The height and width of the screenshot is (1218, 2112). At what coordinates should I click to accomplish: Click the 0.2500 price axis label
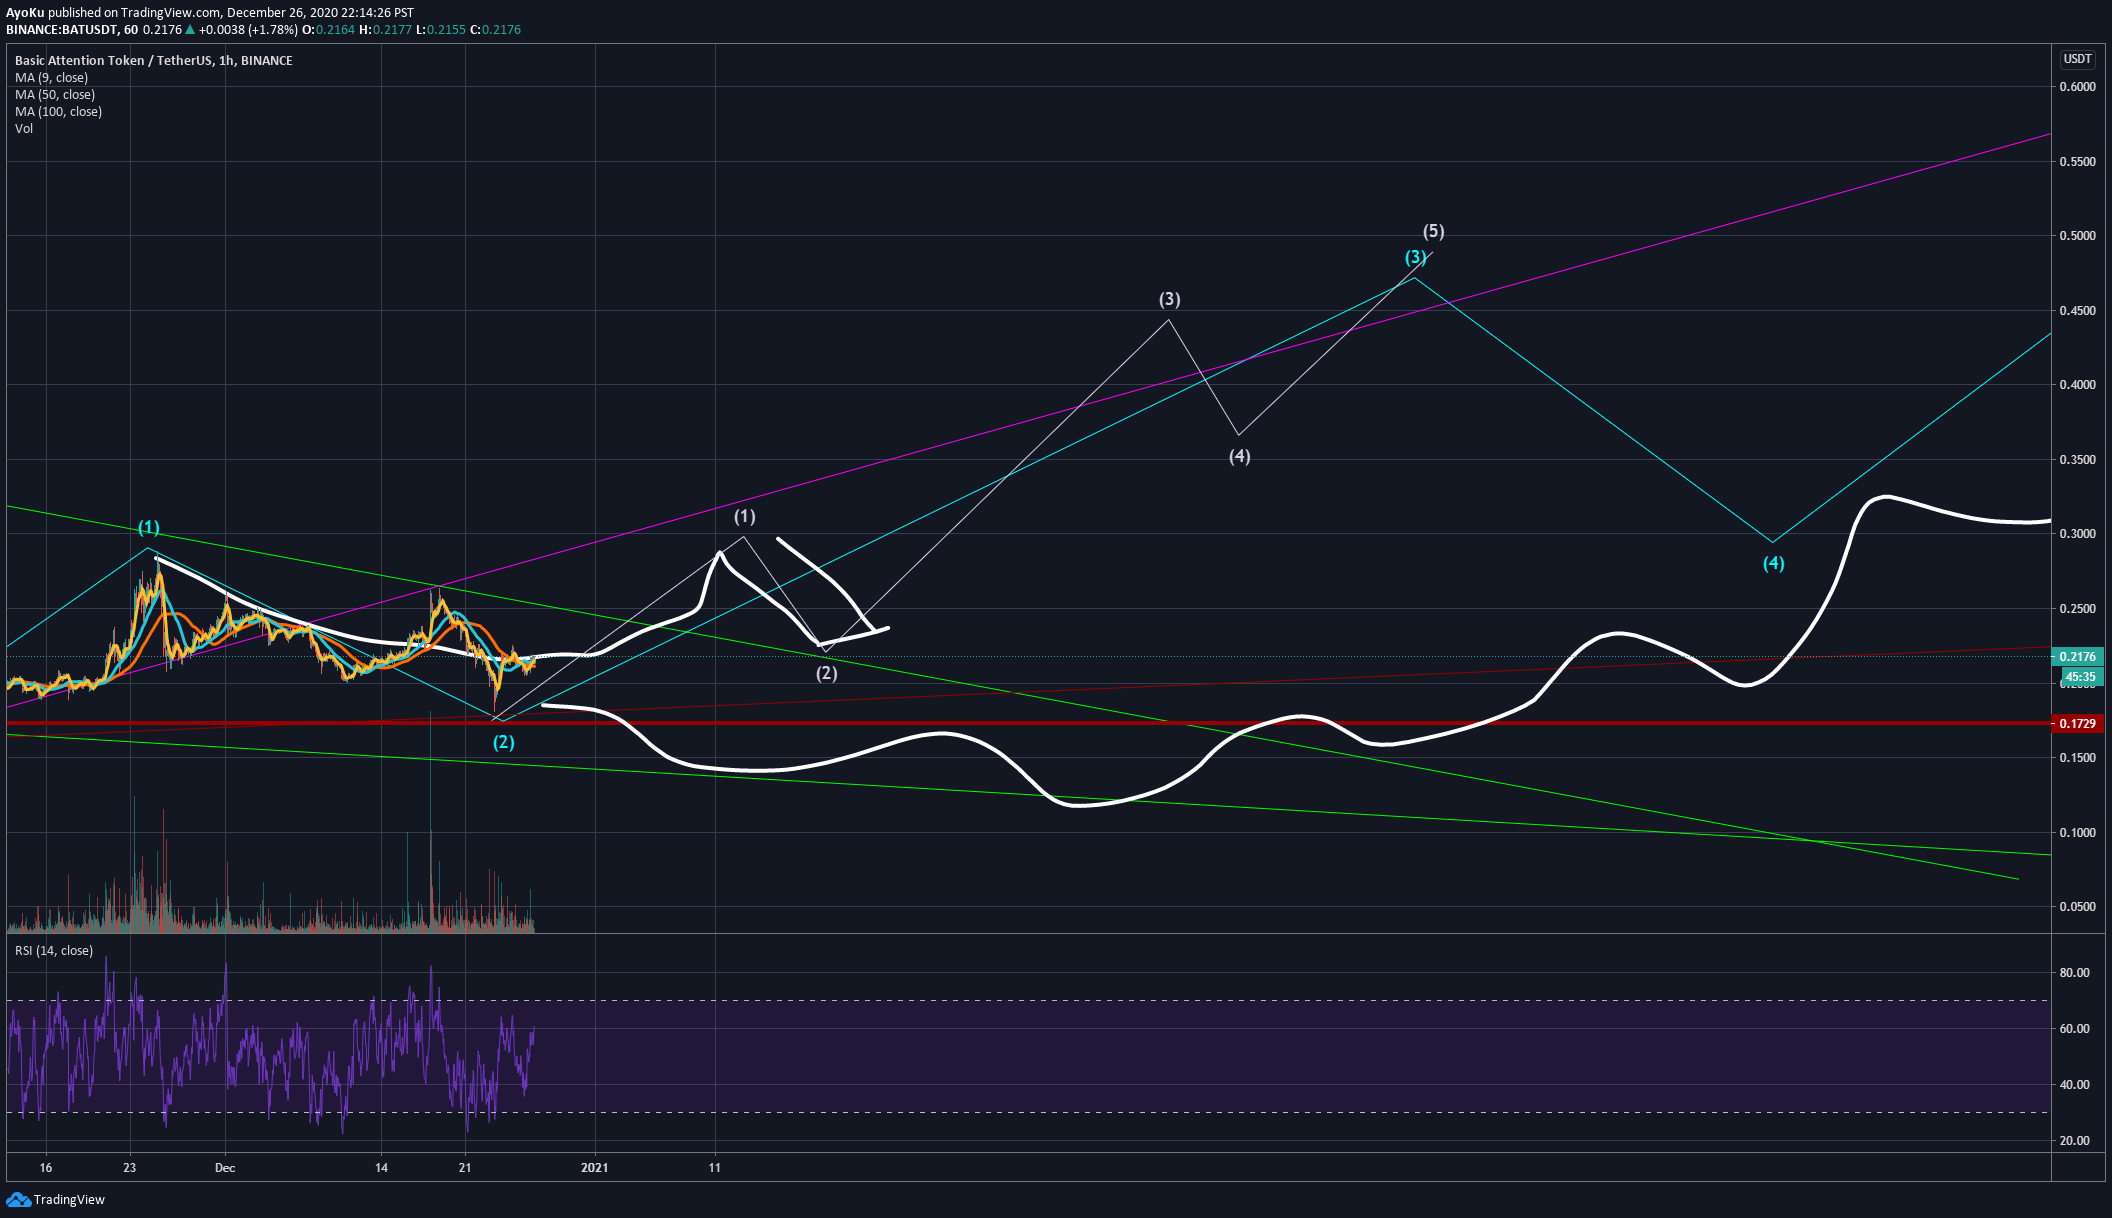tap(2077, 609)
